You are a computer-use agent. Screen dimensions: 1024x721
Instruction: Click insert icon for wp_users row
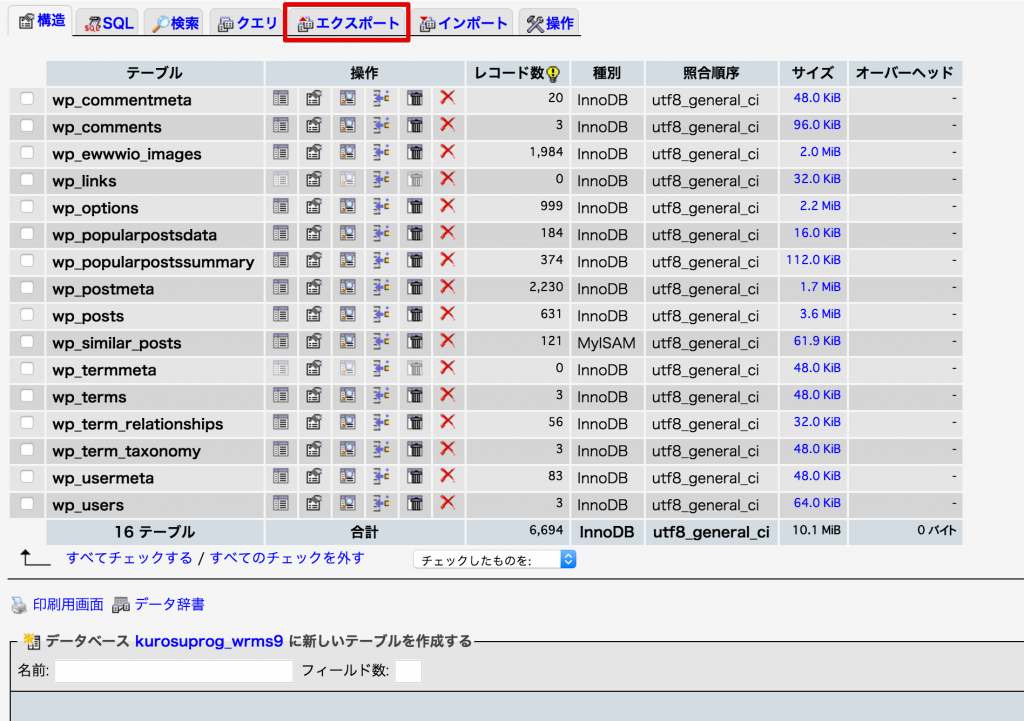pos(381,504)
